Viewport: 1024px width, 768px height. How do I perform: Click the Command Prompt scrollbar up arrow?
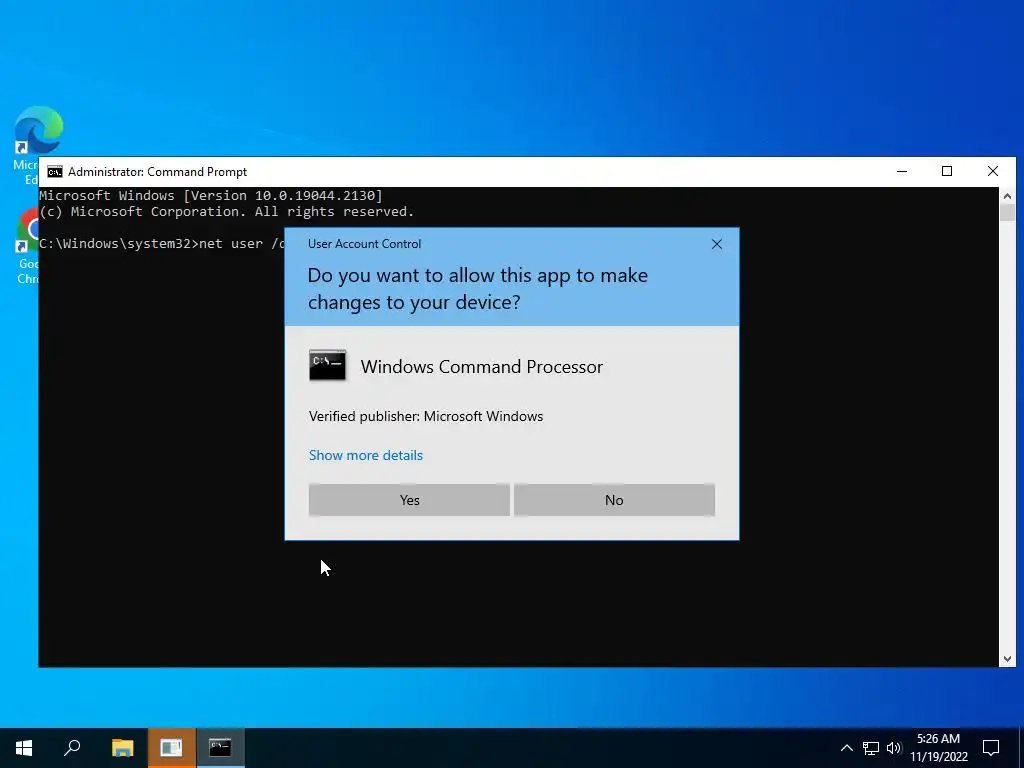[1007, 196]
